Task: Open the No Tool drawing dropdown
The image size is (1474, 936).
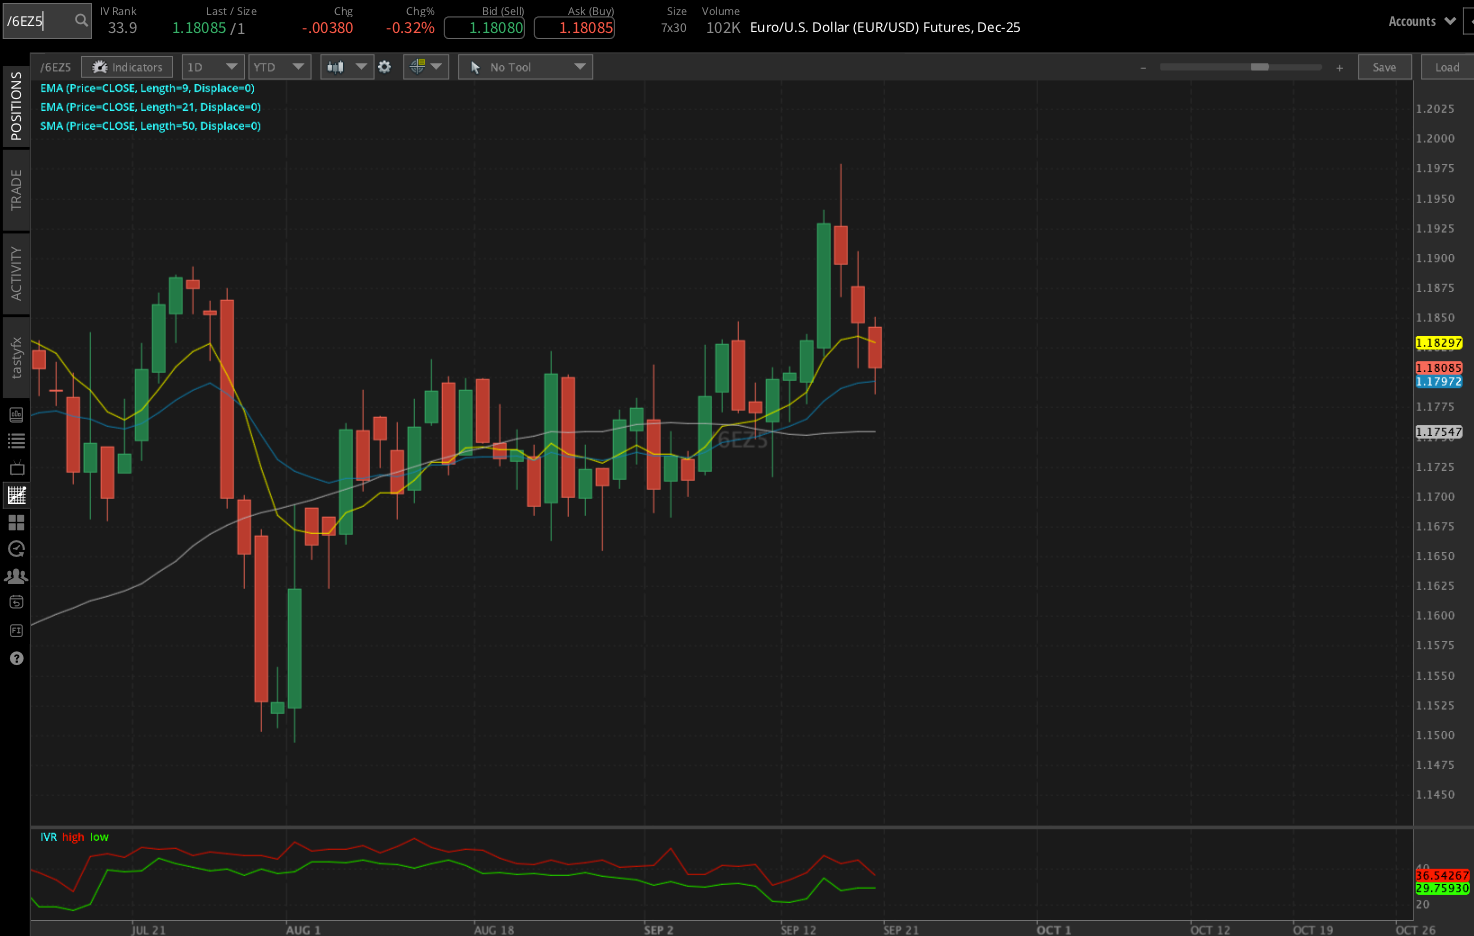Action: click(525, 67)
